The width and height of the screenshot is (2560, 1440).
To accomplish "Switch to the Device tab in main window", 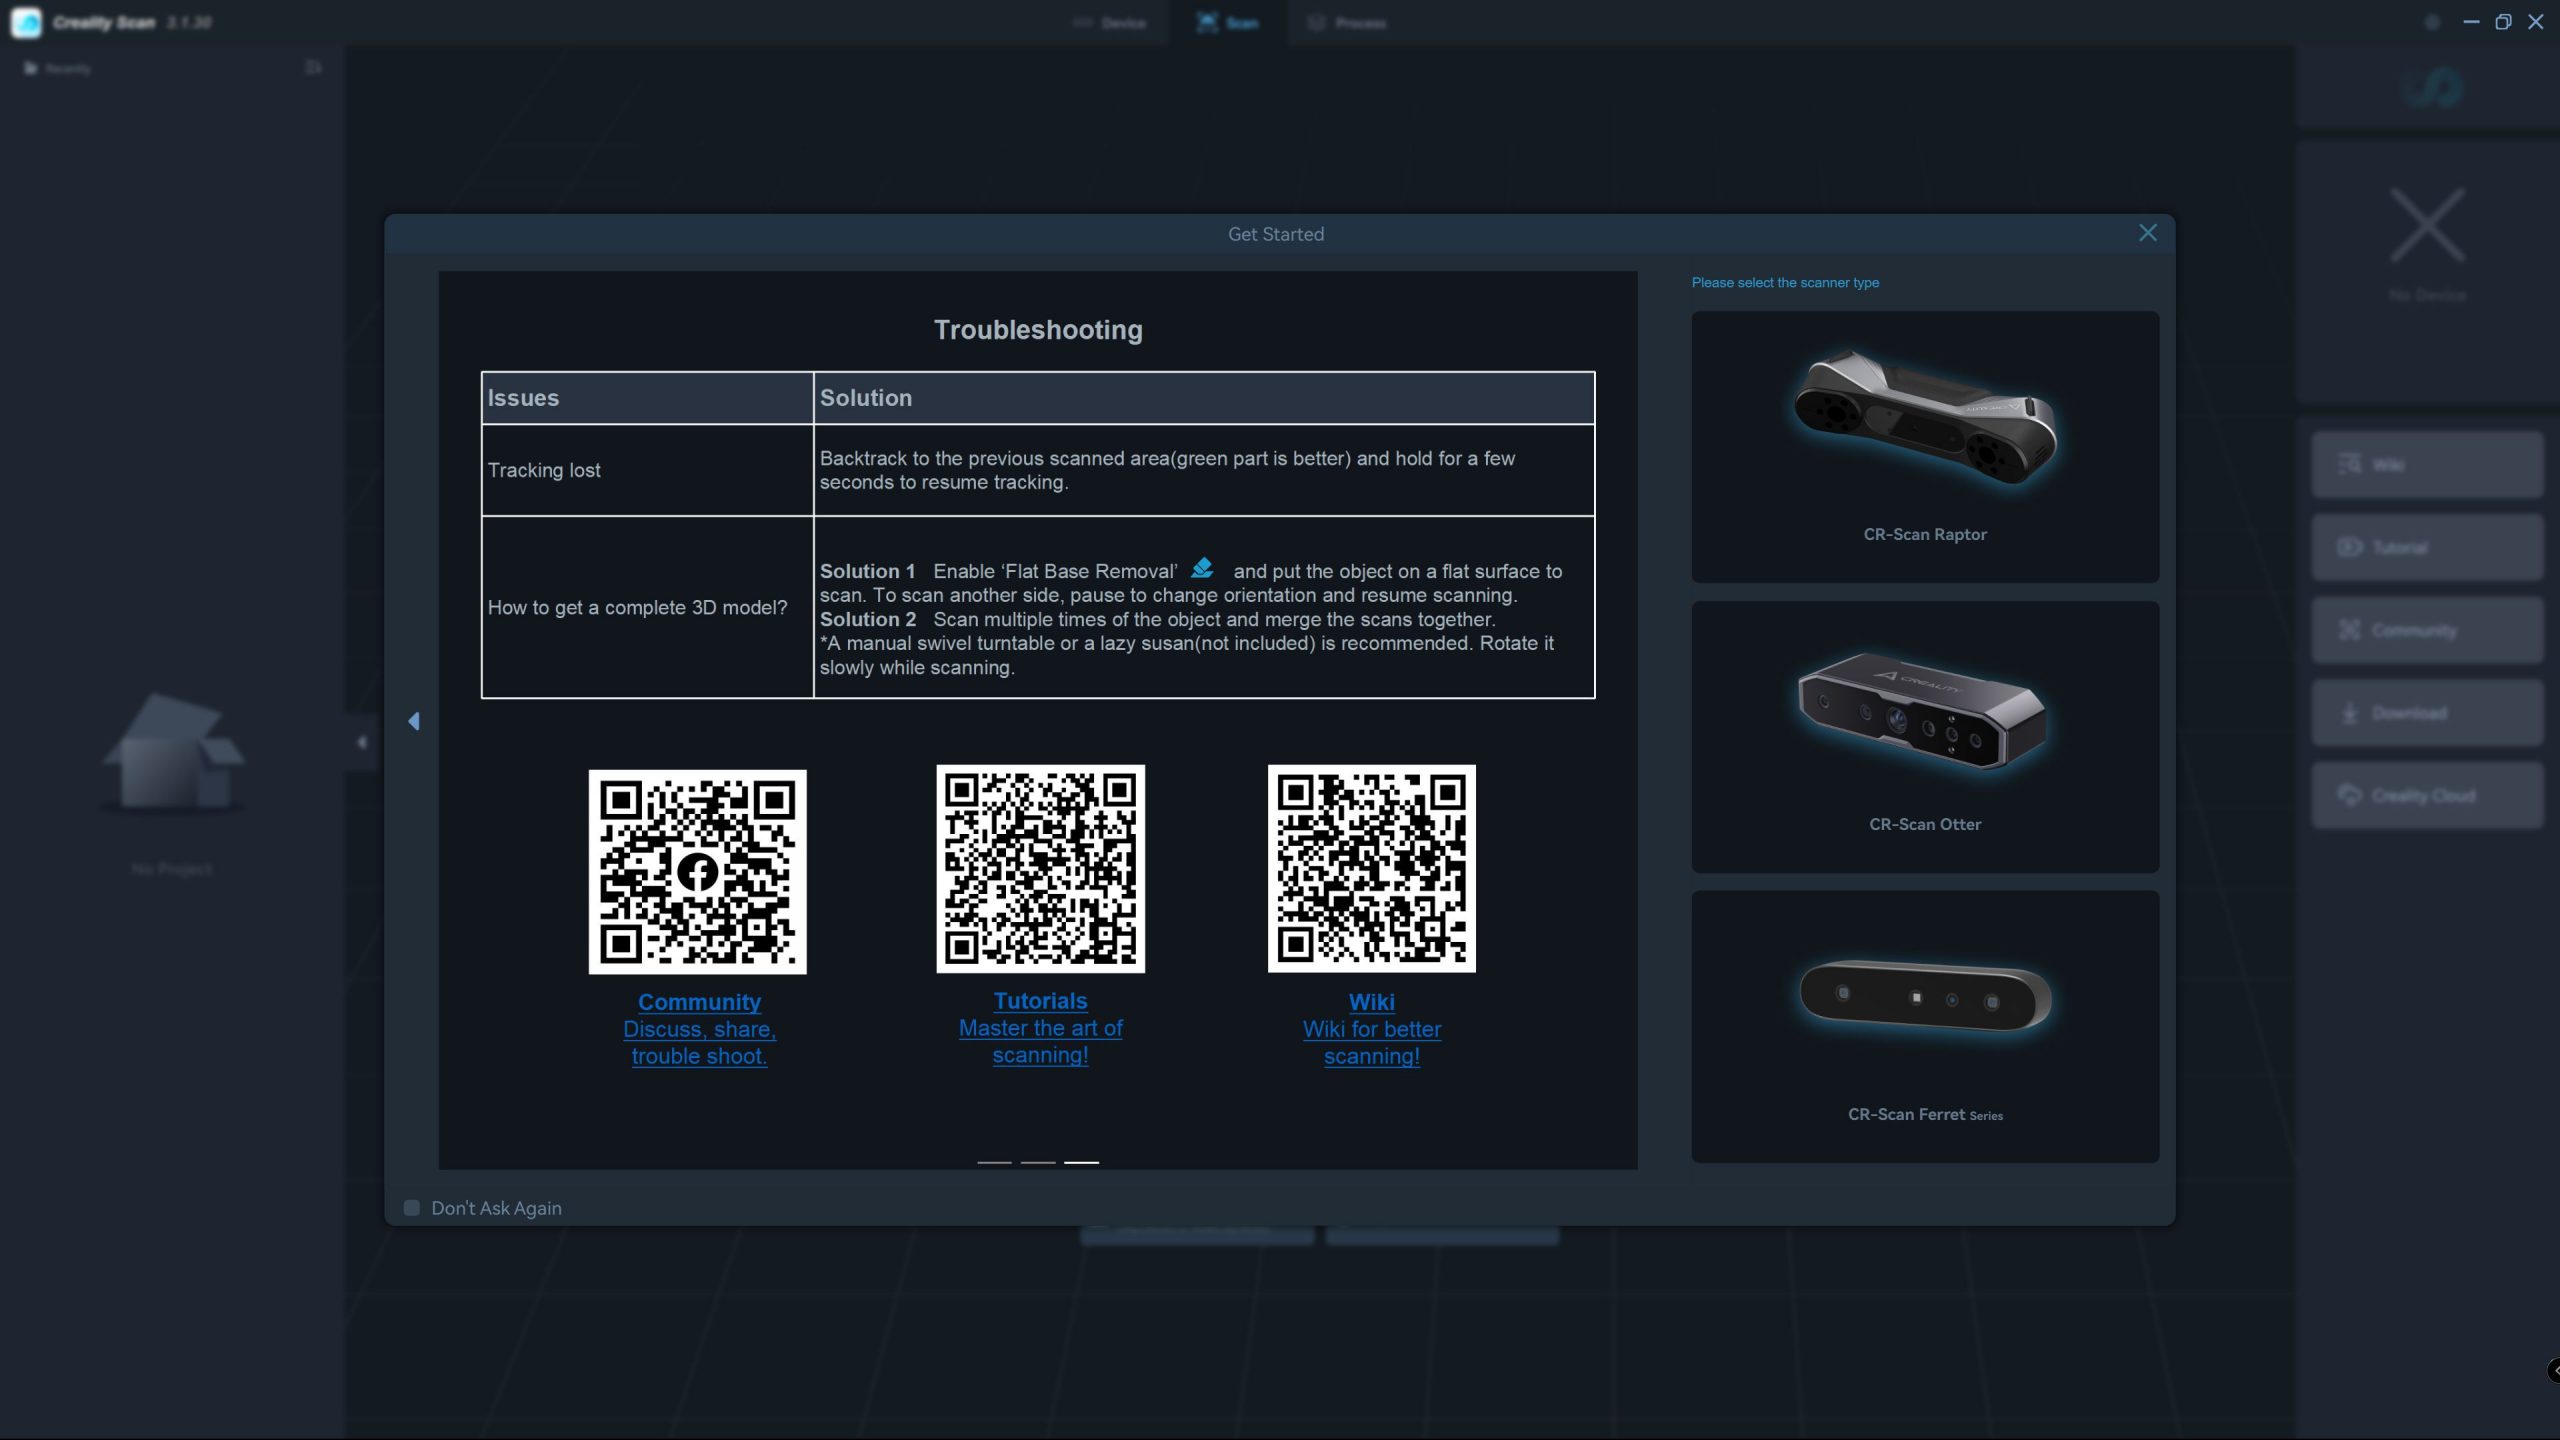I will (1109, 22).
